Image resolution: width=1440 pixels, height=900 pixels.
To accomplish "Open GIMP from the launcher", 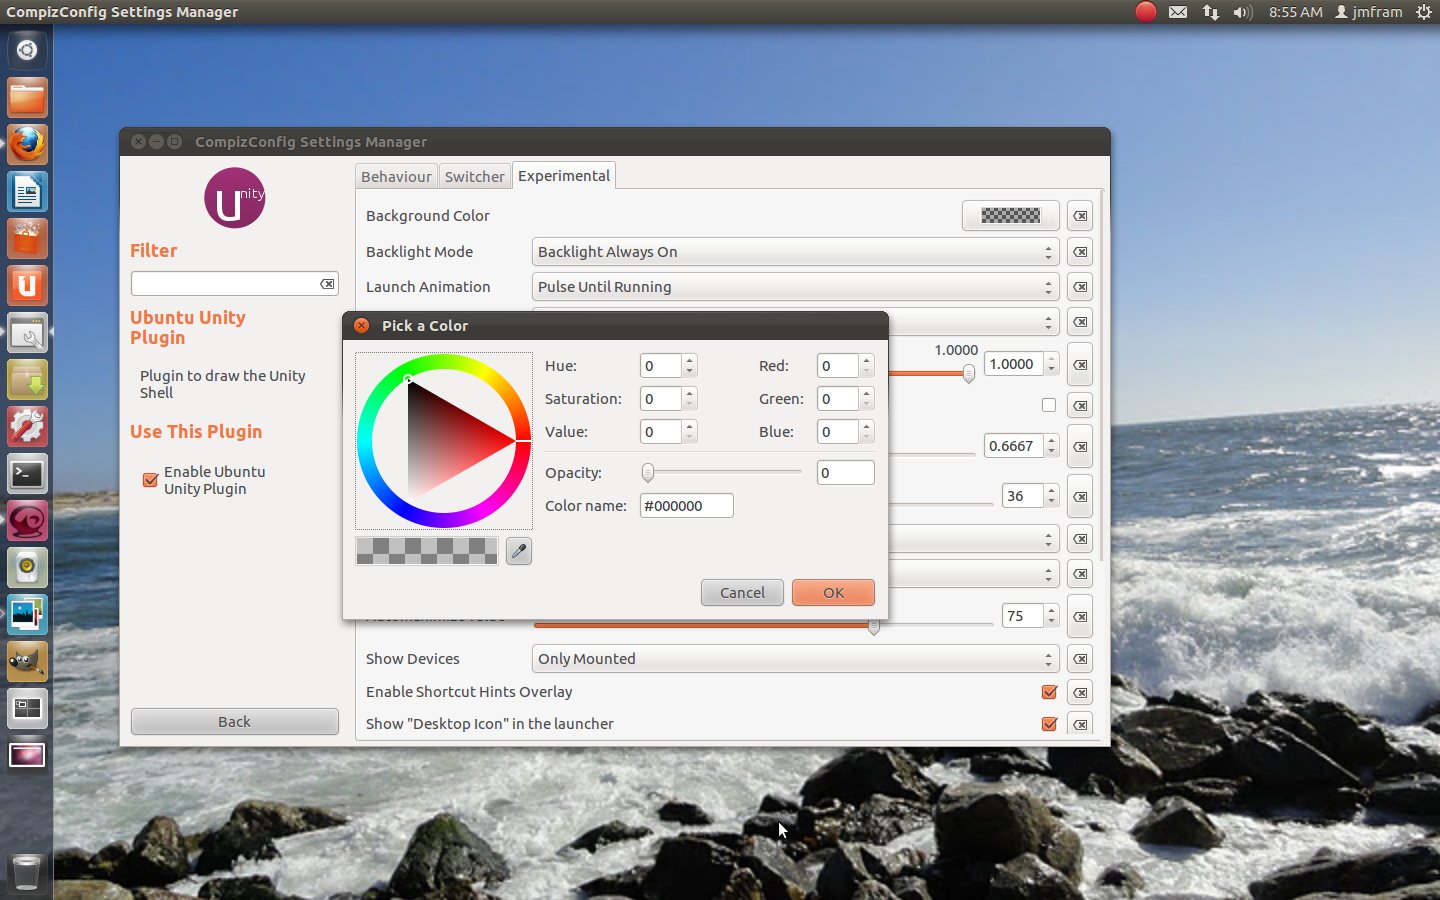I will coord(27,661).
